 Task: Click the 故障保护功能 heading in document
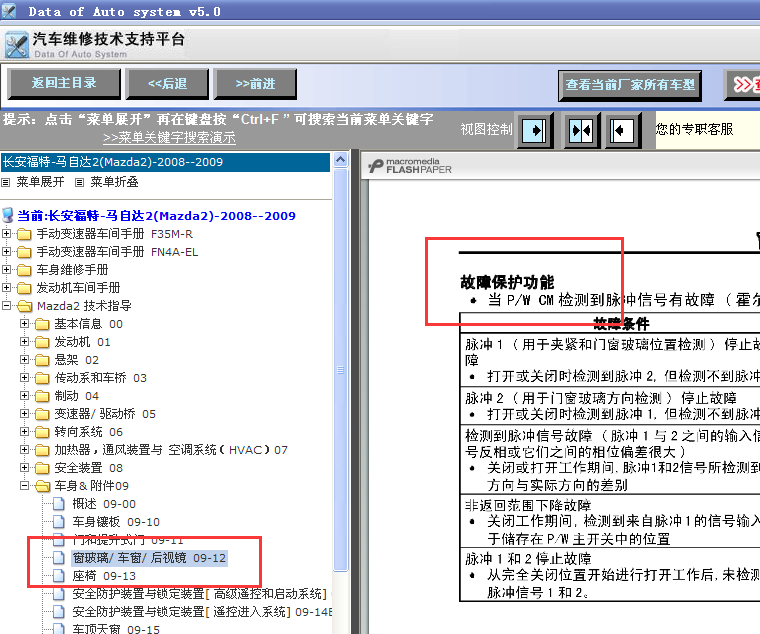click(507, 282)
